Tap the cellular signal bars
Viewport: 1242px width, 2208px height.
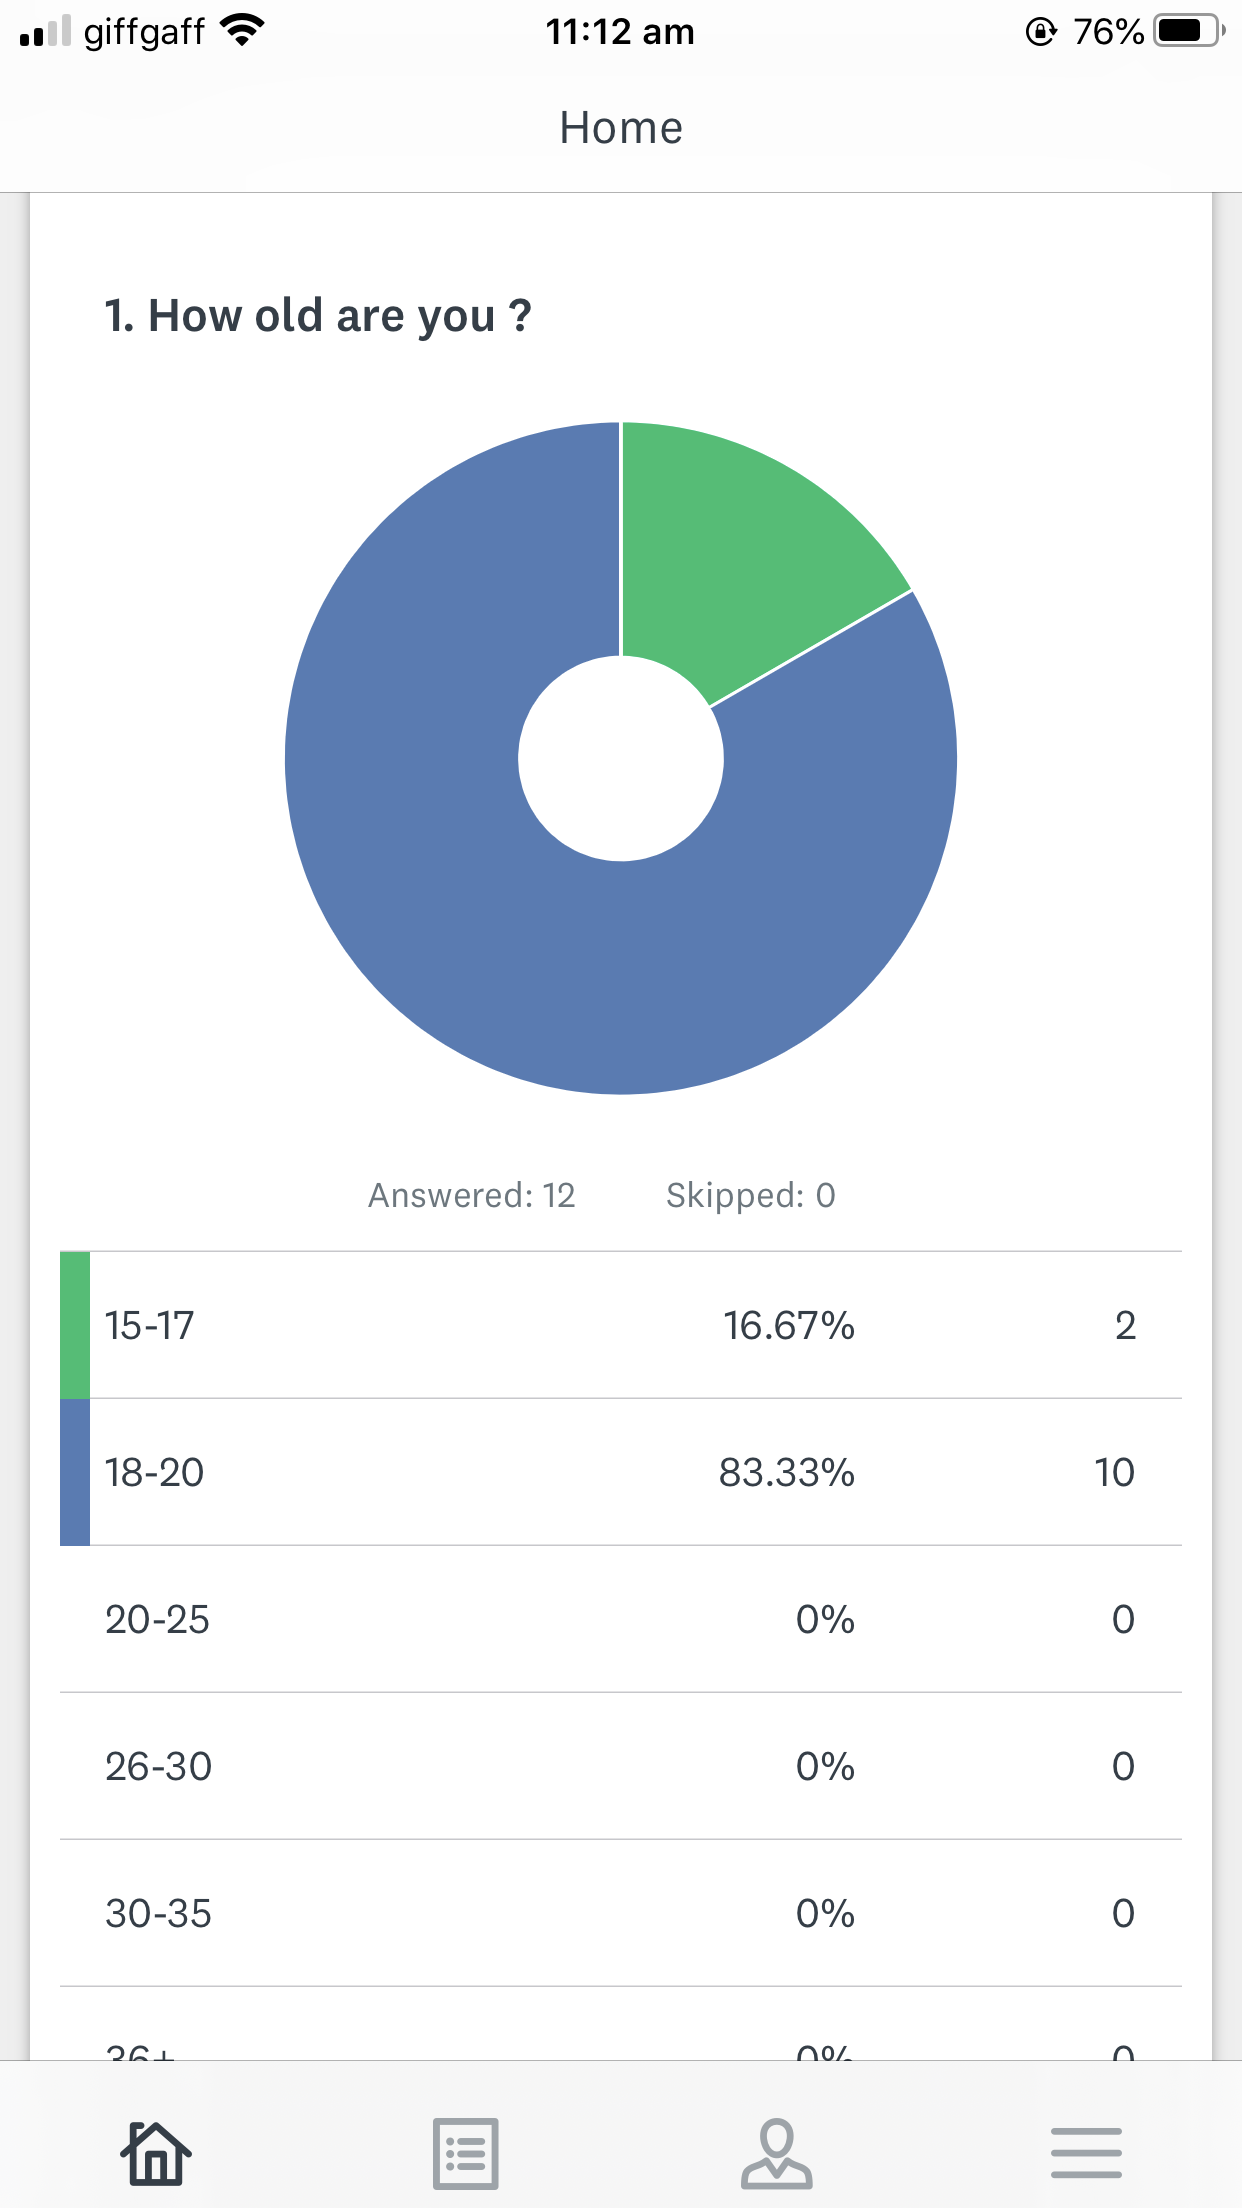[45, 31]
